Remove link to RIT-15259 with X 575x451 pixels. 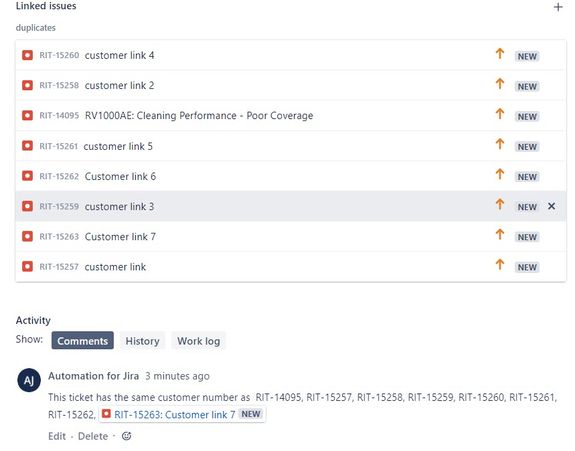[551, 206]
